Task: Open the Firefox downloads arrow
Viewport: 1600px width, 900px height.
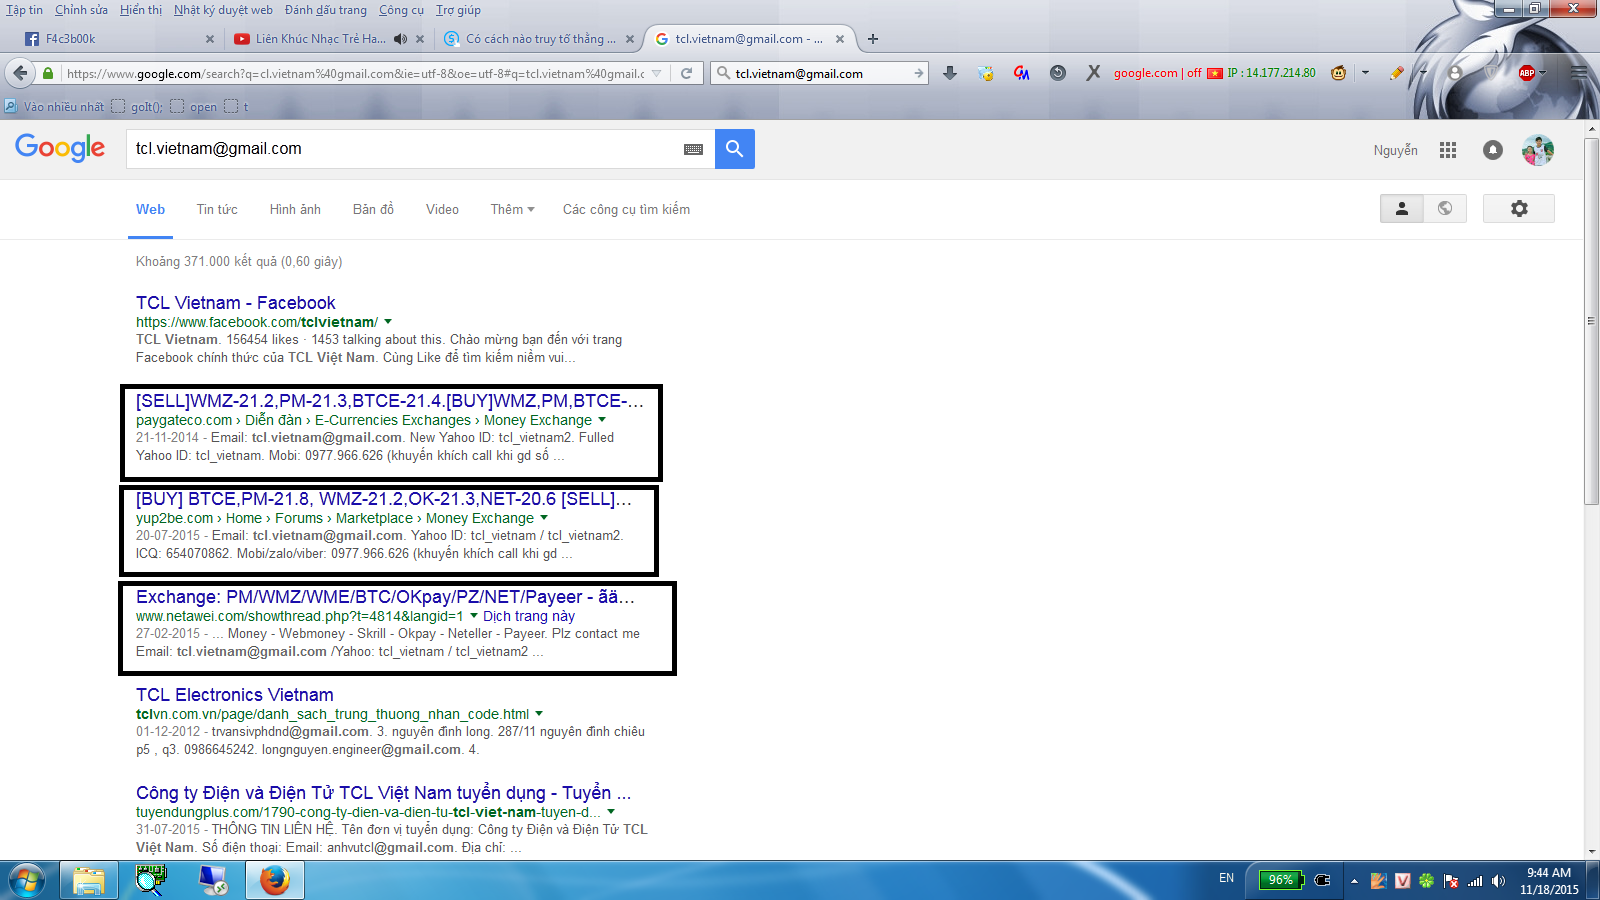Action: coord(950,73)
